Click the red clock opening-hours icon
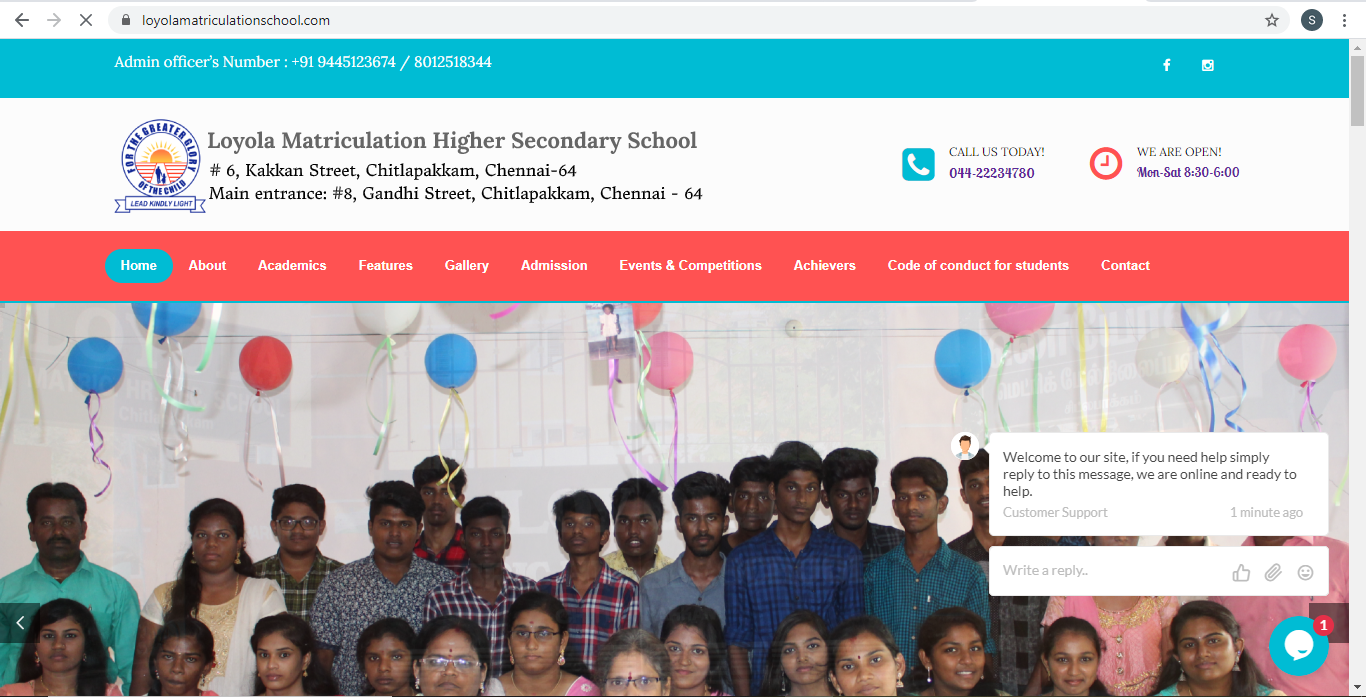 pyautogui.click(x=1106, y=163)
